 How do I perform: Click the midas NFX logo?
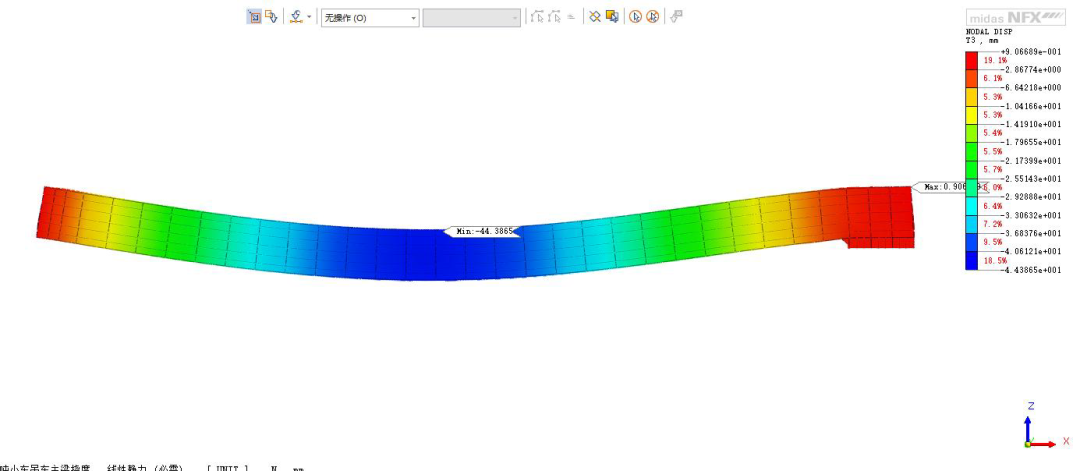click(x=1015, y=17)
